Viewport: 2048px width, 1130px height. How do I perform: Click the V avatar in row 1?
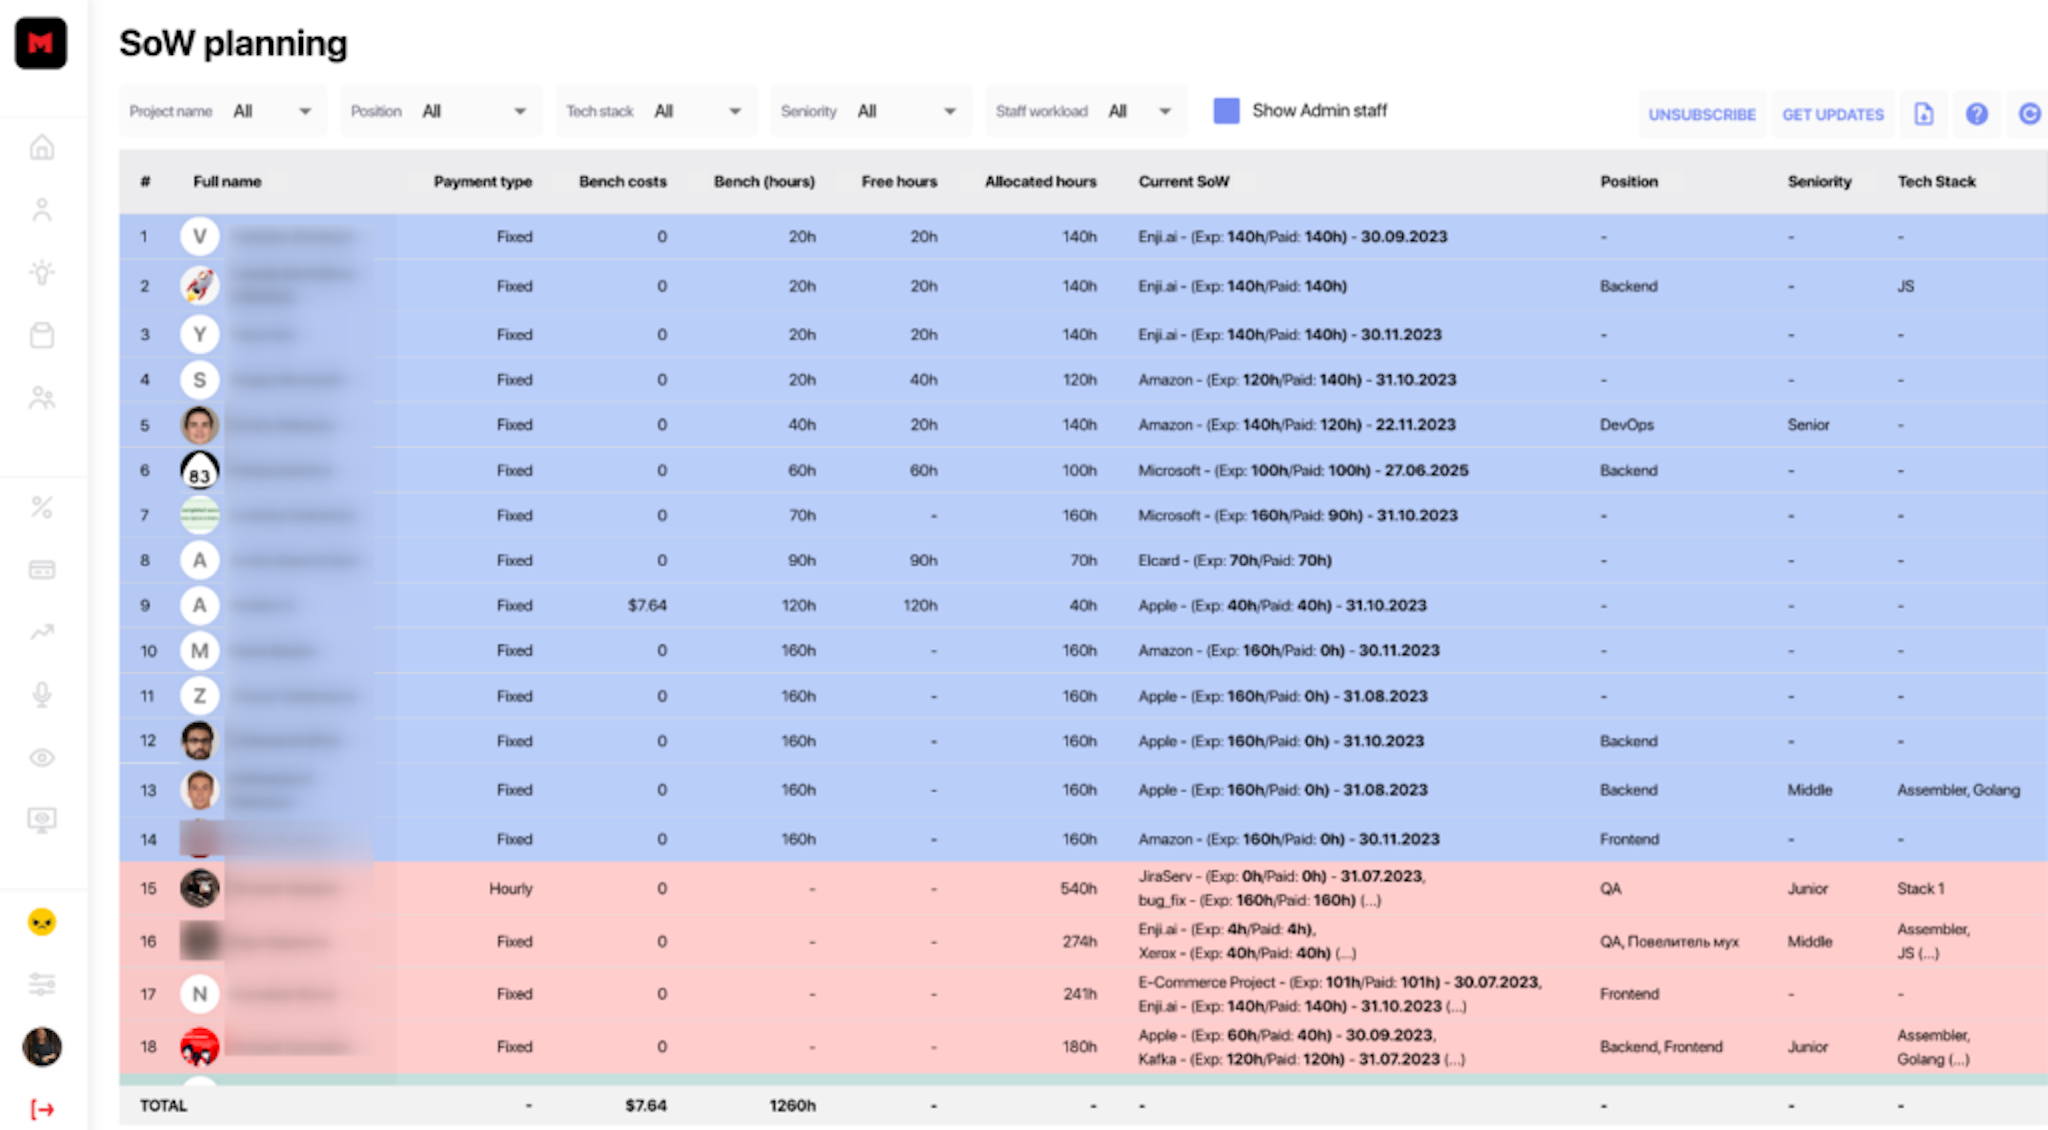tap(200, 237)
